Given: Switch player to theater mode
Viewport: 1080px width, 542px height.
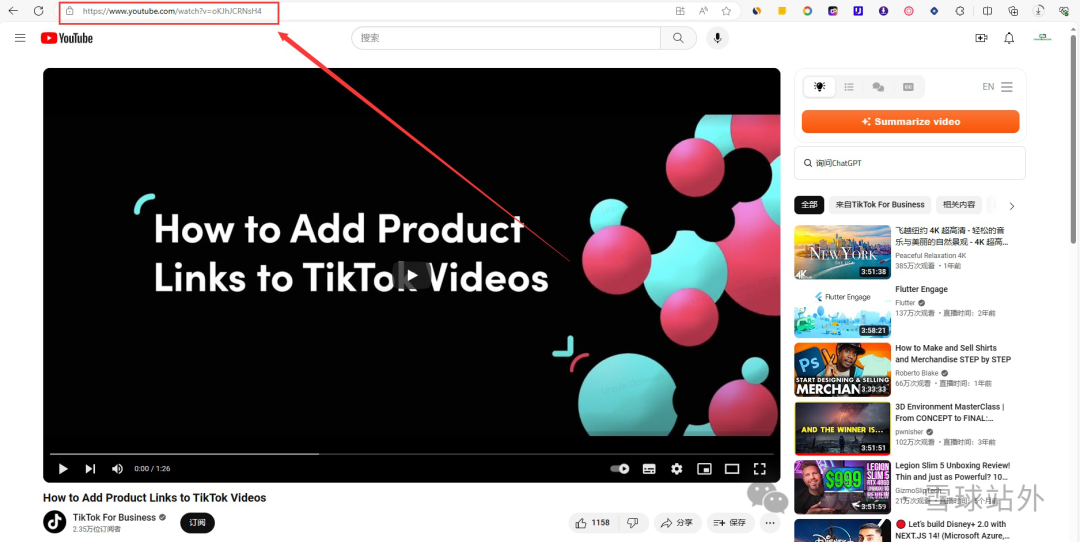Looking at the screenshot, I should [x=732, y=469].
